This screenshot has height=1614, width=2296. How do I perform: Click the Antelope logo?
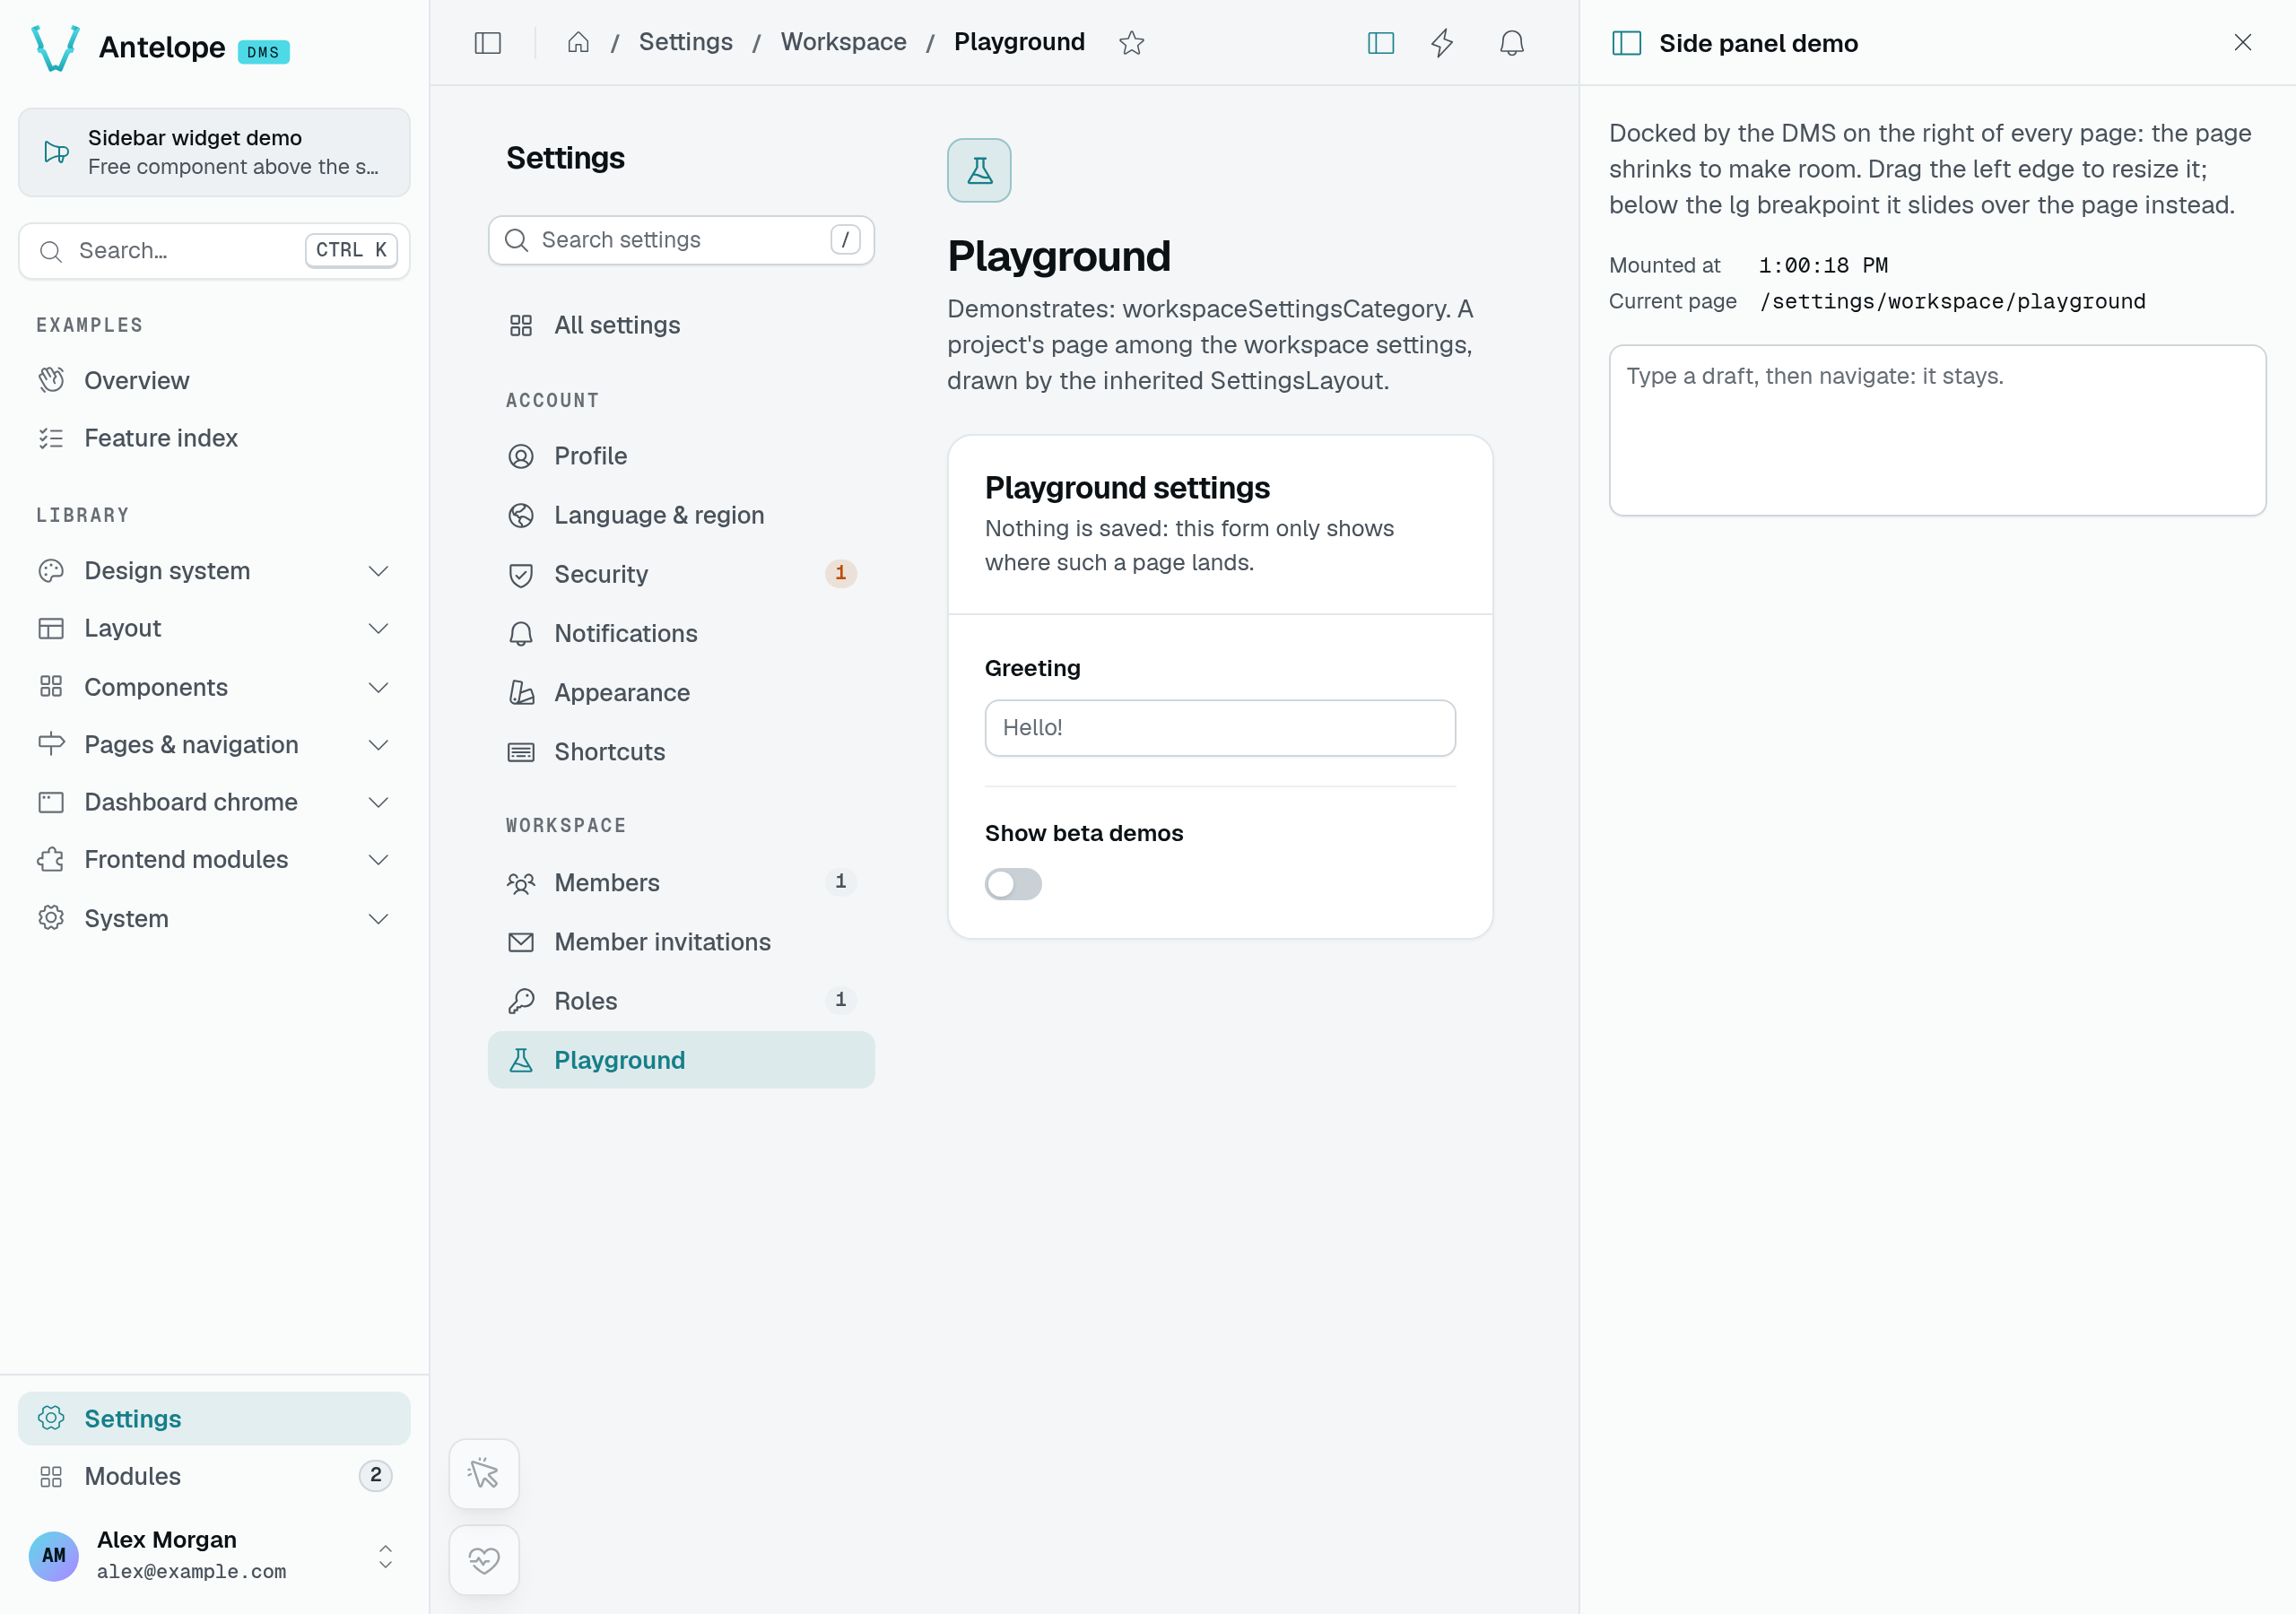[56, 47]
